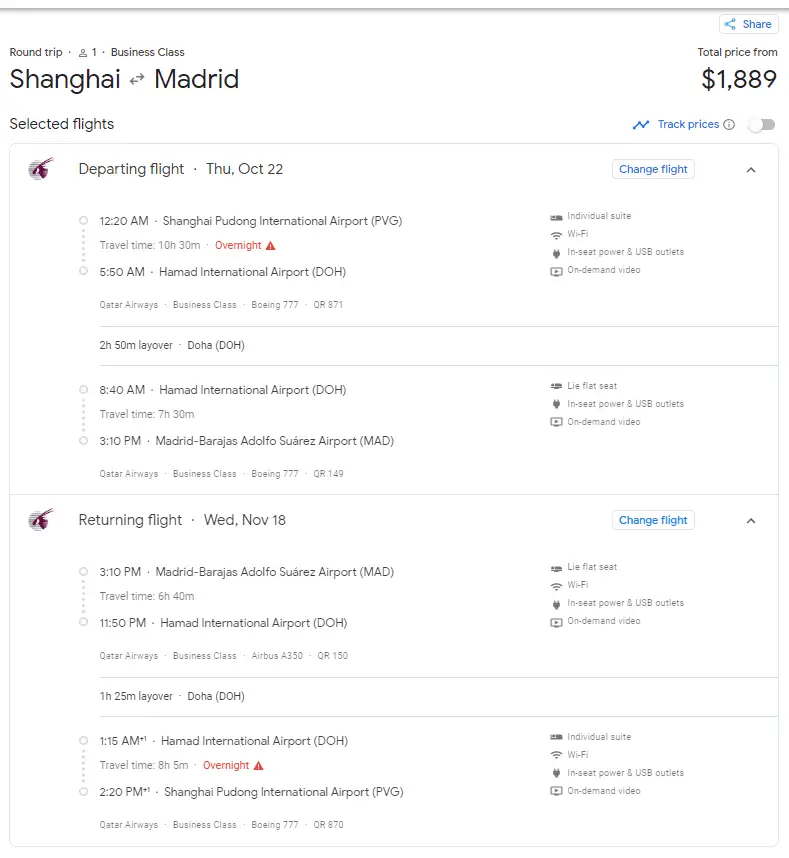The height and width of the screenshot is (858, 789).
Task: Click Qatar Airways logo on departing flight
Action: tap(41, 169)
